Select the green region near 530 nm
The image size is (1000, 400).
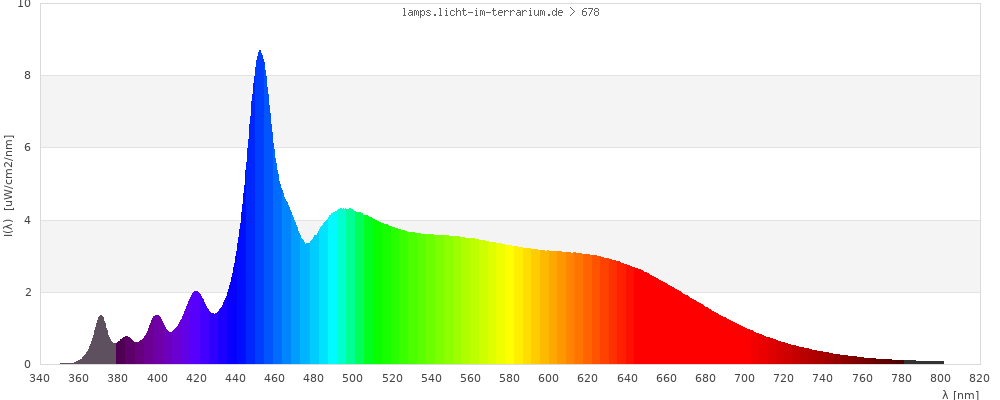click(411, 300)
